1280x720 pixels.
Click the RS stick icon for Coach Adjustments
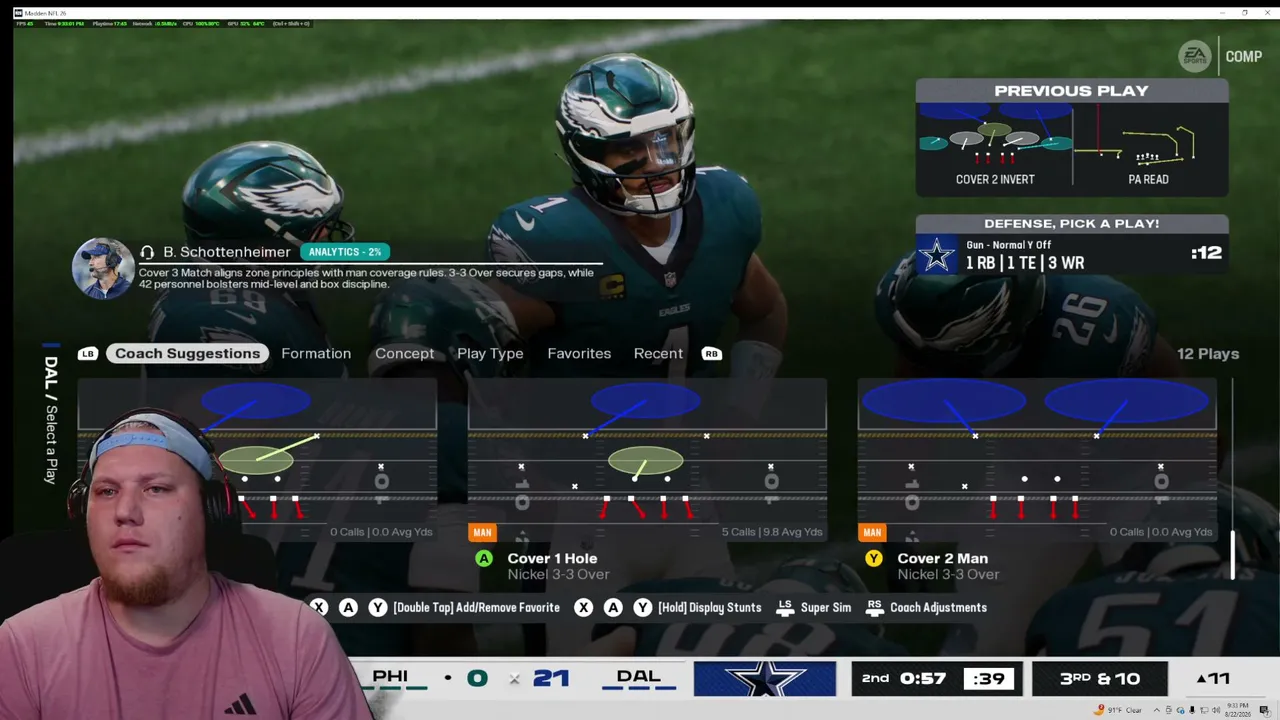875,608
